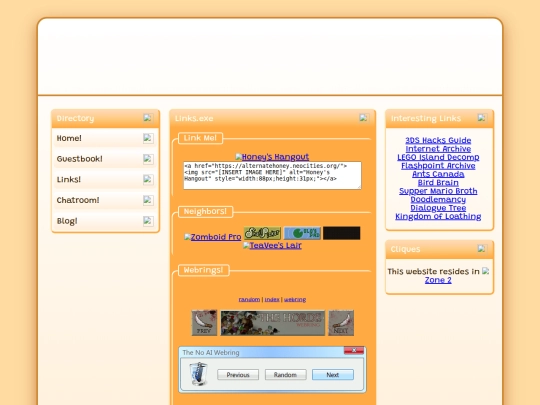Click Next in No AI Webring
The height and width of the screenshot is (405, 540).
pos(333,375)
